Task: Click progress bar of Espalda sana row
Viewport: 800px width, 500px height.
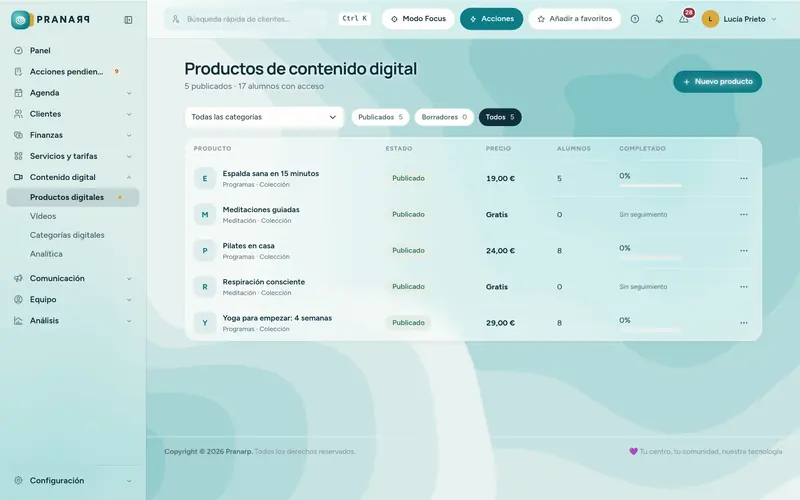Action: tap(650, 185)
